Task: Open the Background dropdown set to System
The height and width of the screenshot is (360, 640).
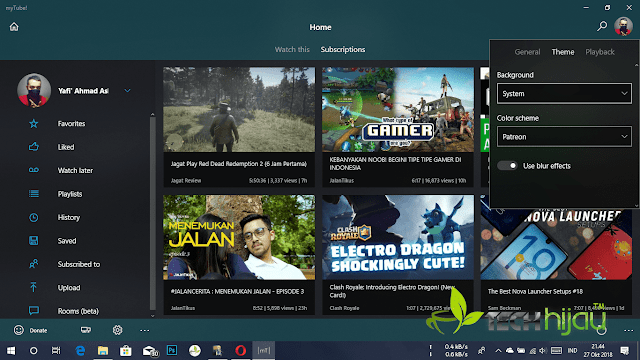Action: point(564,93)
